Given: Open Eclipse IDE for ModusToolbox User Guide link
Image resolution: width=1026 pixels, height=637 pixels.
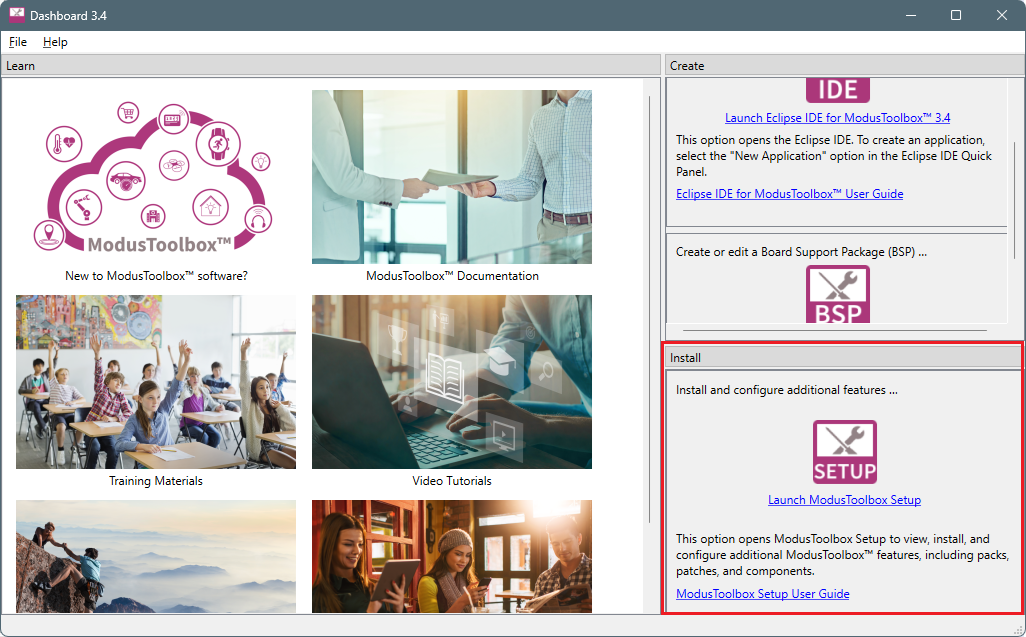Looking at the screenshot, I should [x=789, y=194].
